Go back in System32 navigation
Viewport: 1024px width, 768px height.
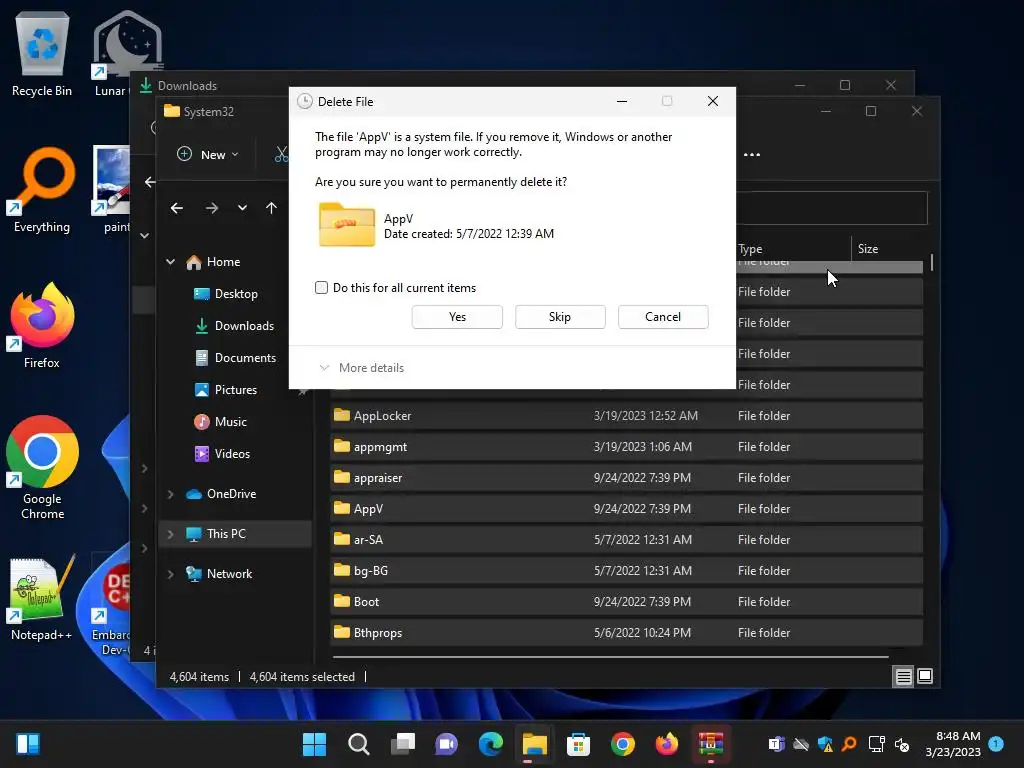pyautogui.click(x=177, y=208)
